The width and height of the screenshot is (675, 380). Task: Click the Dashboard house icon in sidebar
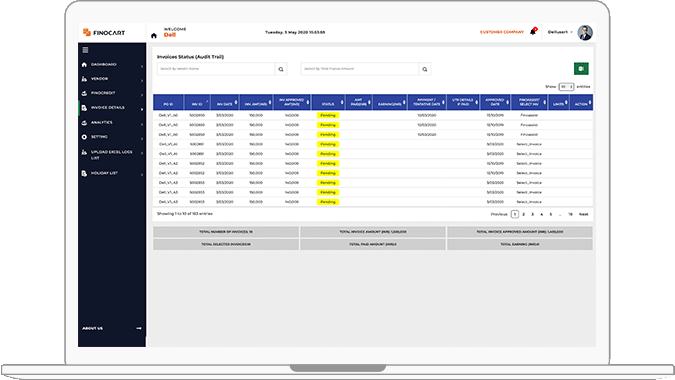click(x=84, y=65)
